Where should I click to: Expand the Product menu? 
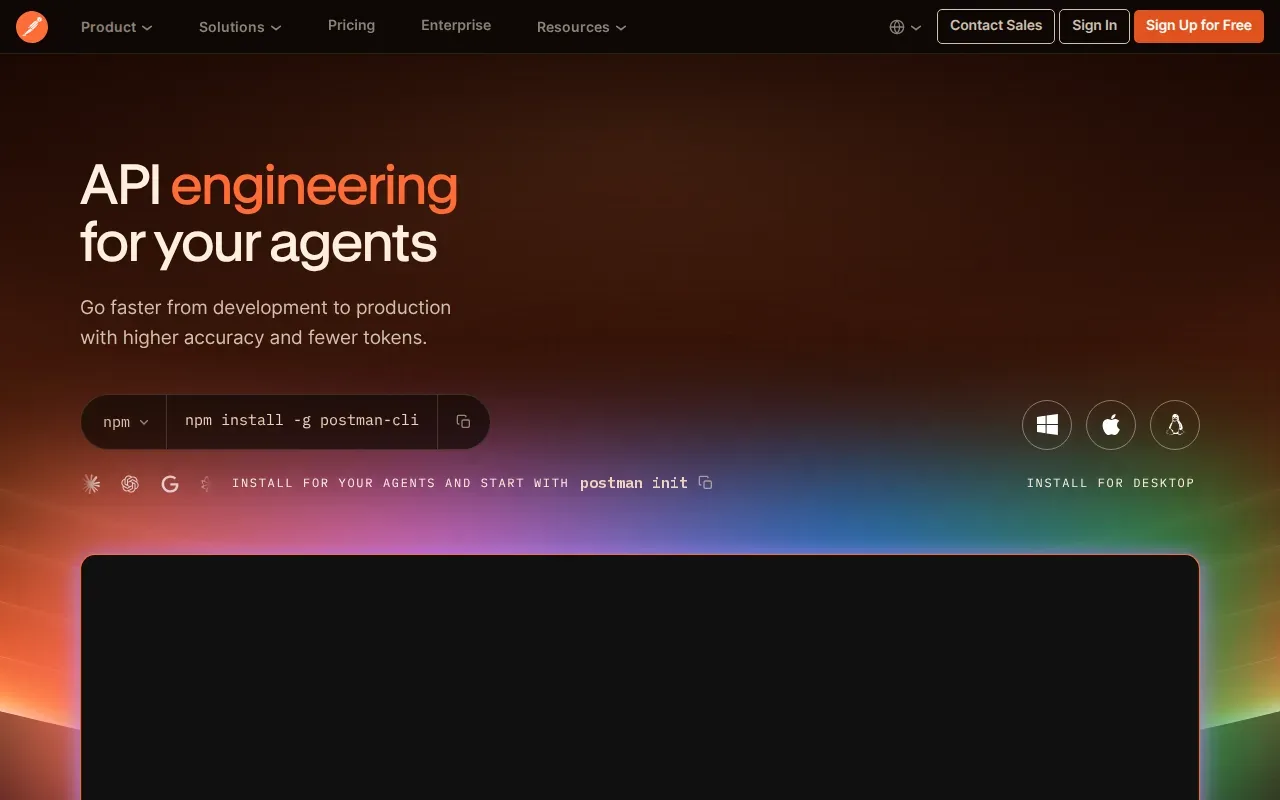point(117,27)
